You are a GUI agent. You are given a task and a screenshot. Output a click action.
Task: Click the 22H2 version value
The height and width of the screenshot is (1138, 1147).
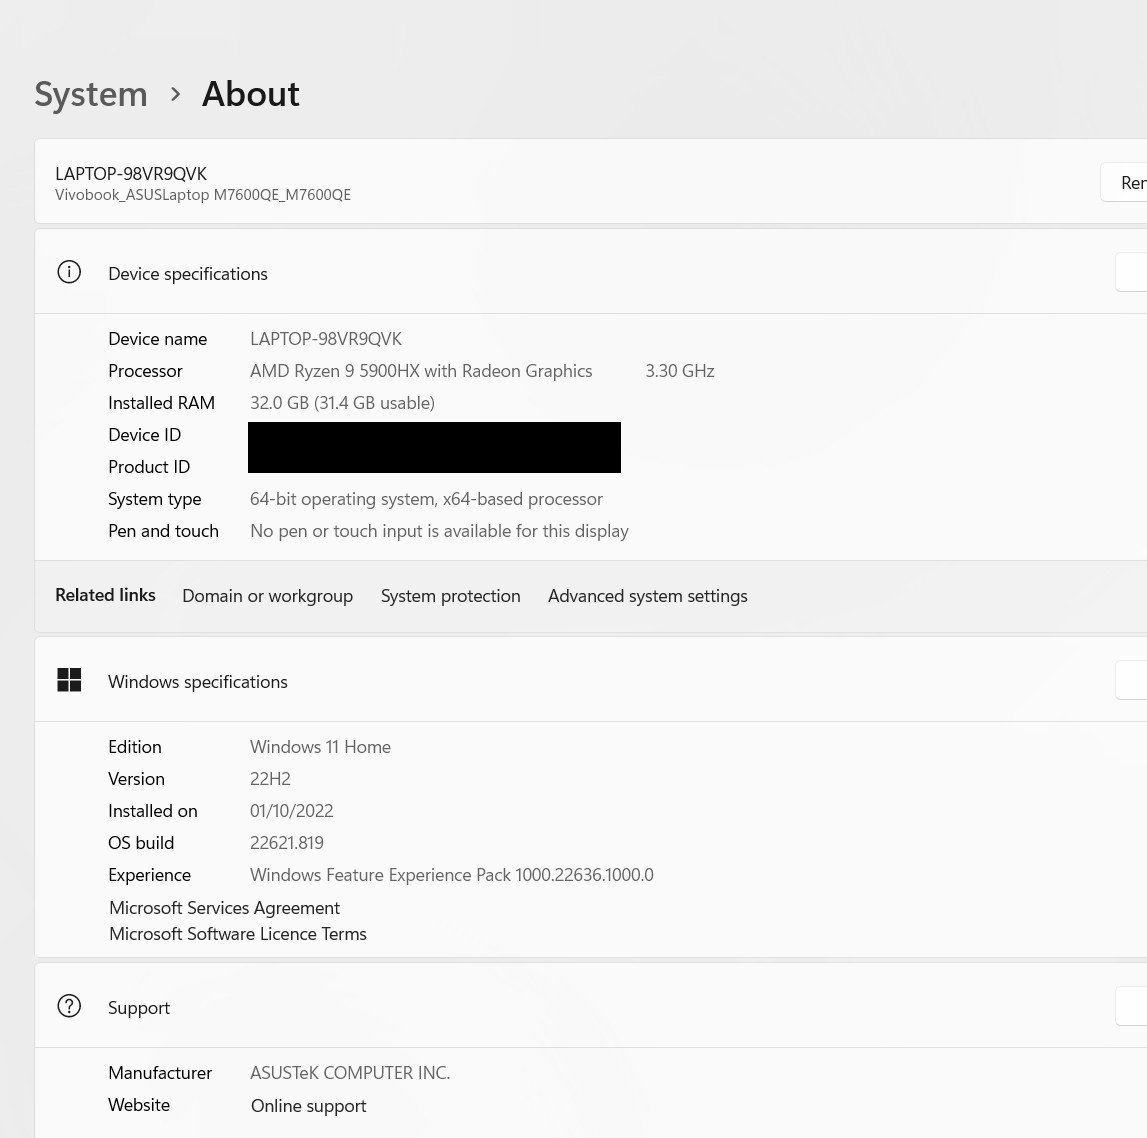point(271,779)
